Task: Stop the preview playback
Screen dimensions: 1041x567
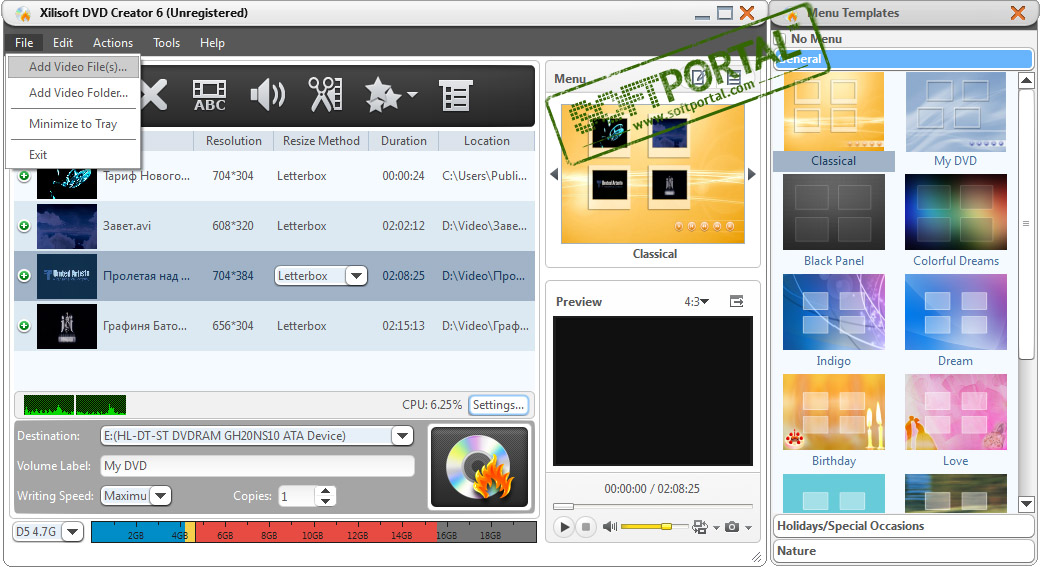Action: point(586,527)
